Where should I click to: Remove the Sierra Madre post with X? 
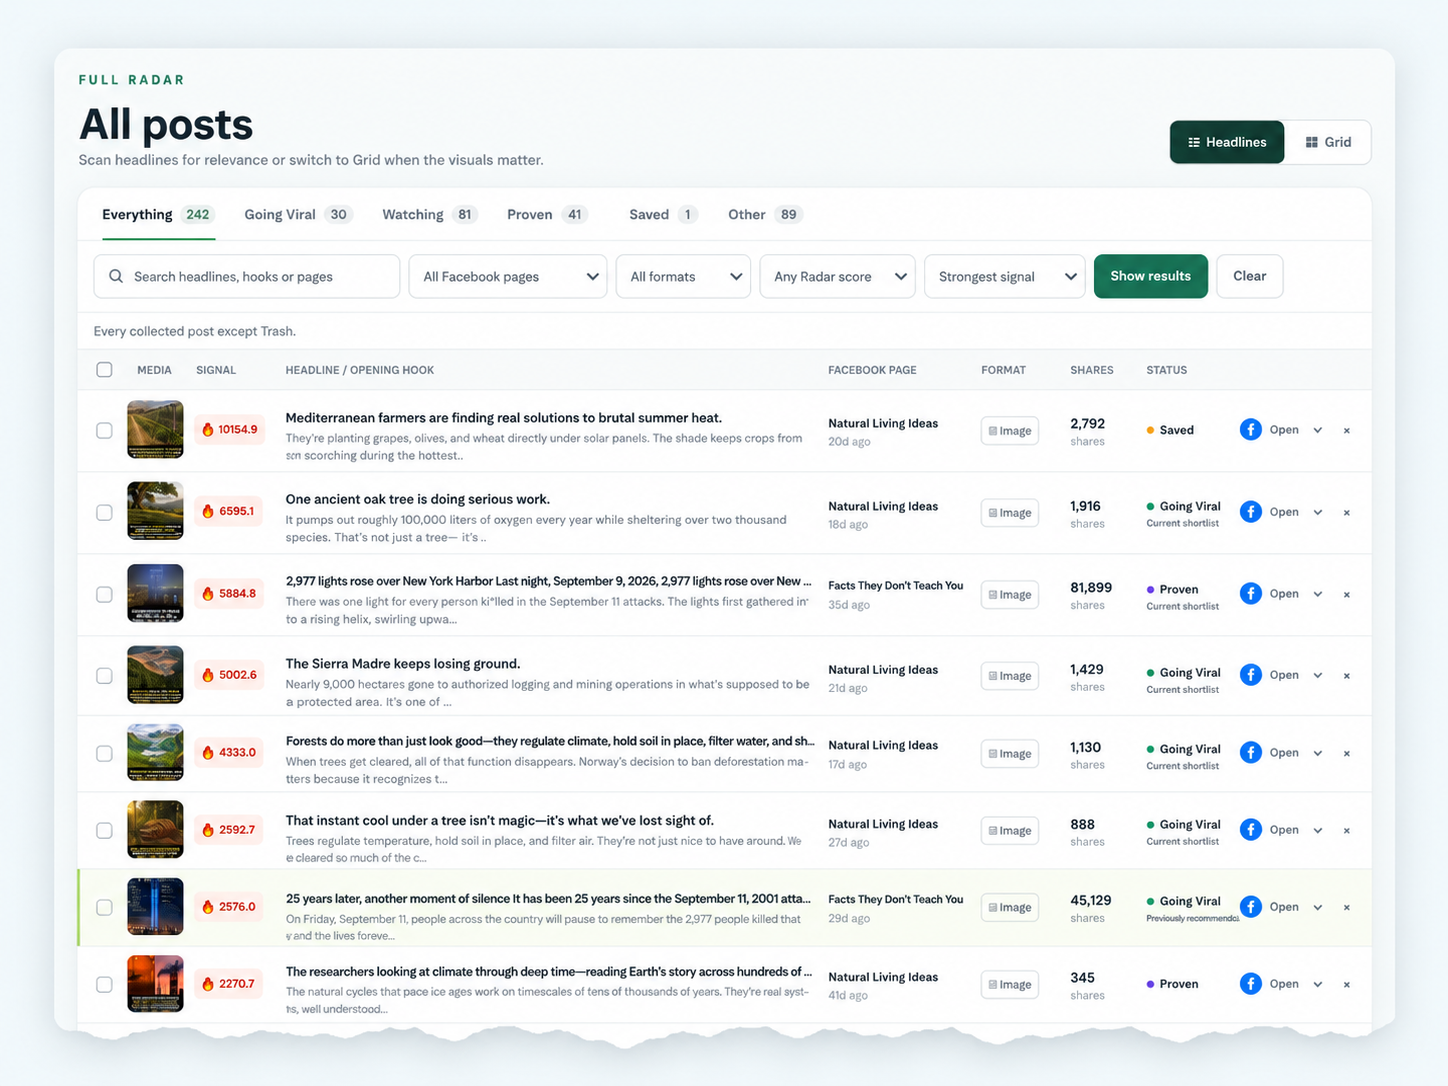click(1347, 676)
